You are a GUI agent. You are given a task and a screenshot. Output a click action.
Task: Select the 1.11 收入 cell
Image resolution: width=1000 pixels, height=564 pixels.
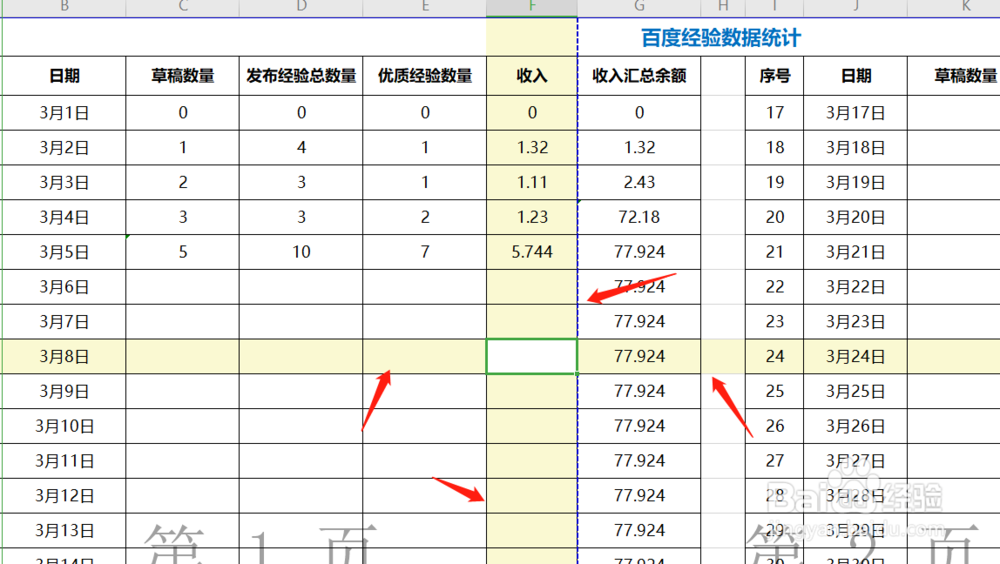pos(532,182)
